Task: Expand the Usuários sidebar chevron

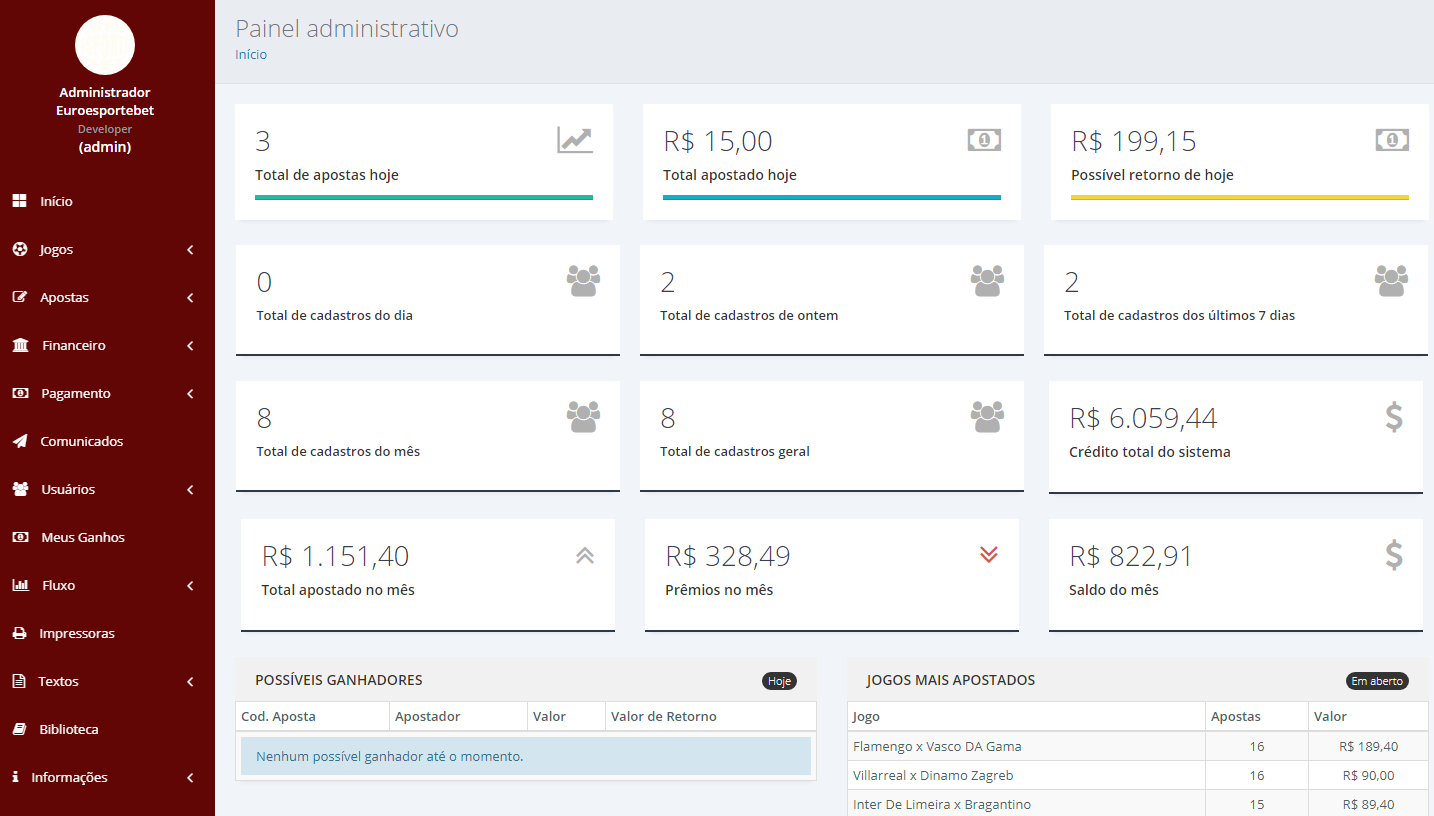Action: 190,490
